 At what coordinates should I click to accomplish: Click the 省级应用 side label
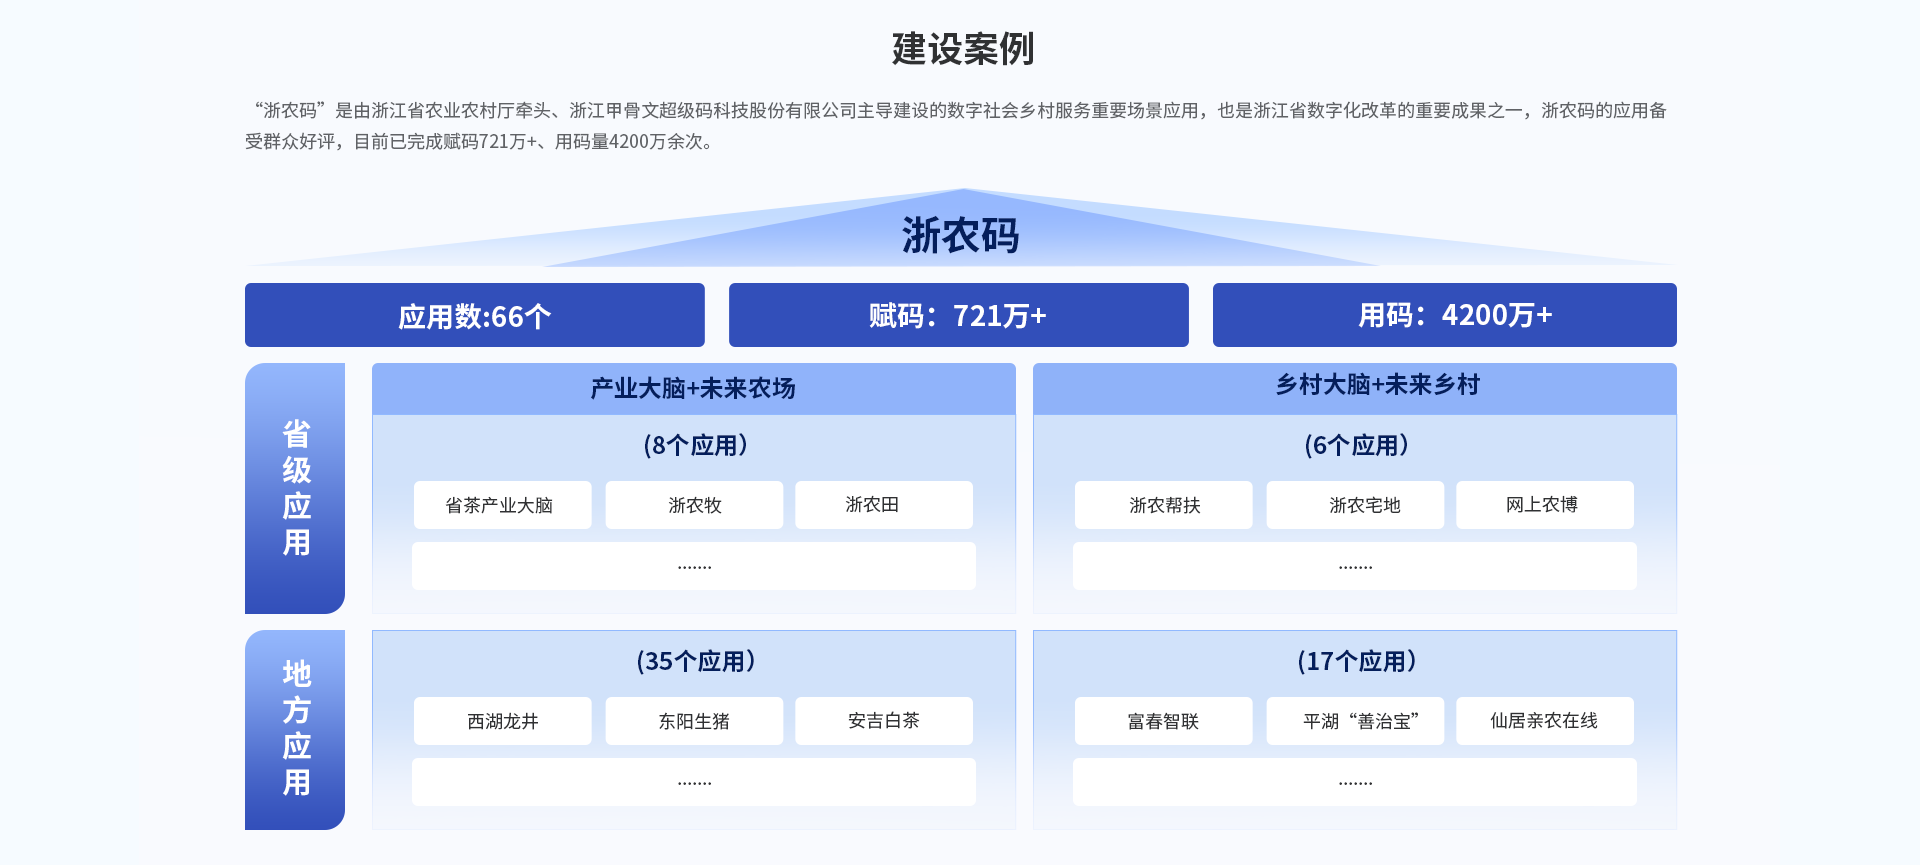point(295,488)
